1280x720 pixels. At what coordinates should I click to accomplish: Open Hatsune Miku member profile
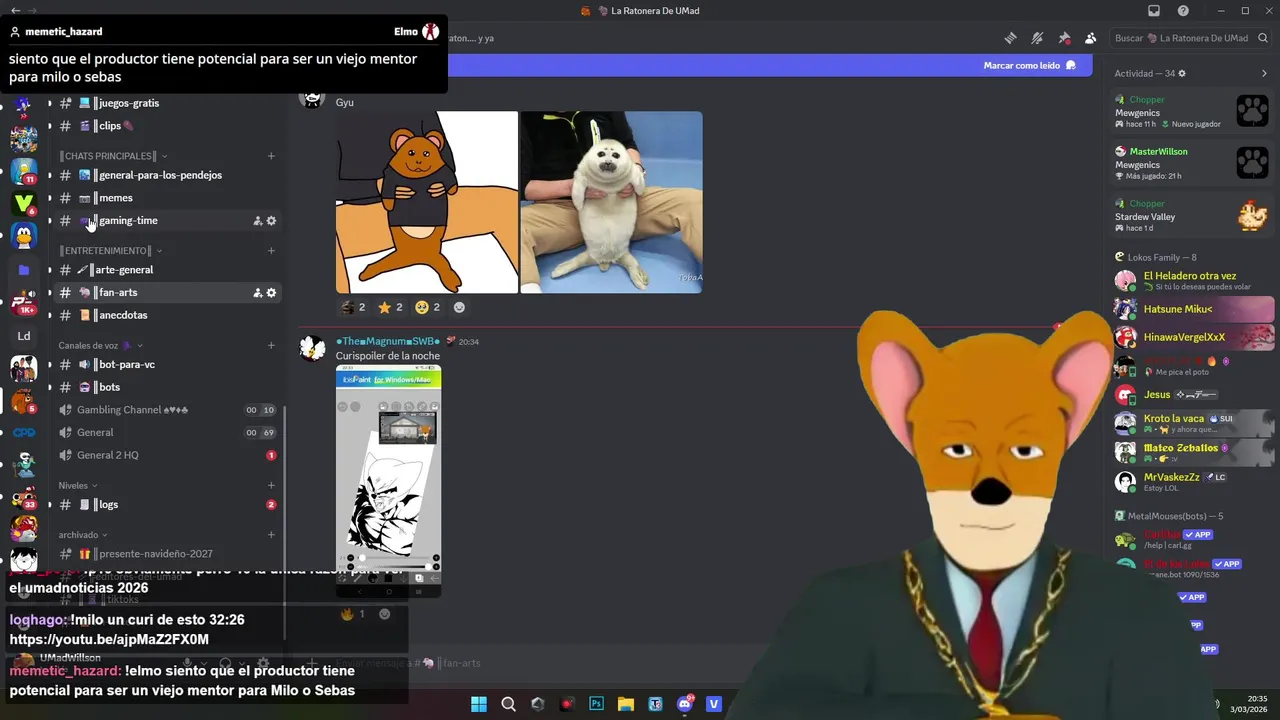1195,309
